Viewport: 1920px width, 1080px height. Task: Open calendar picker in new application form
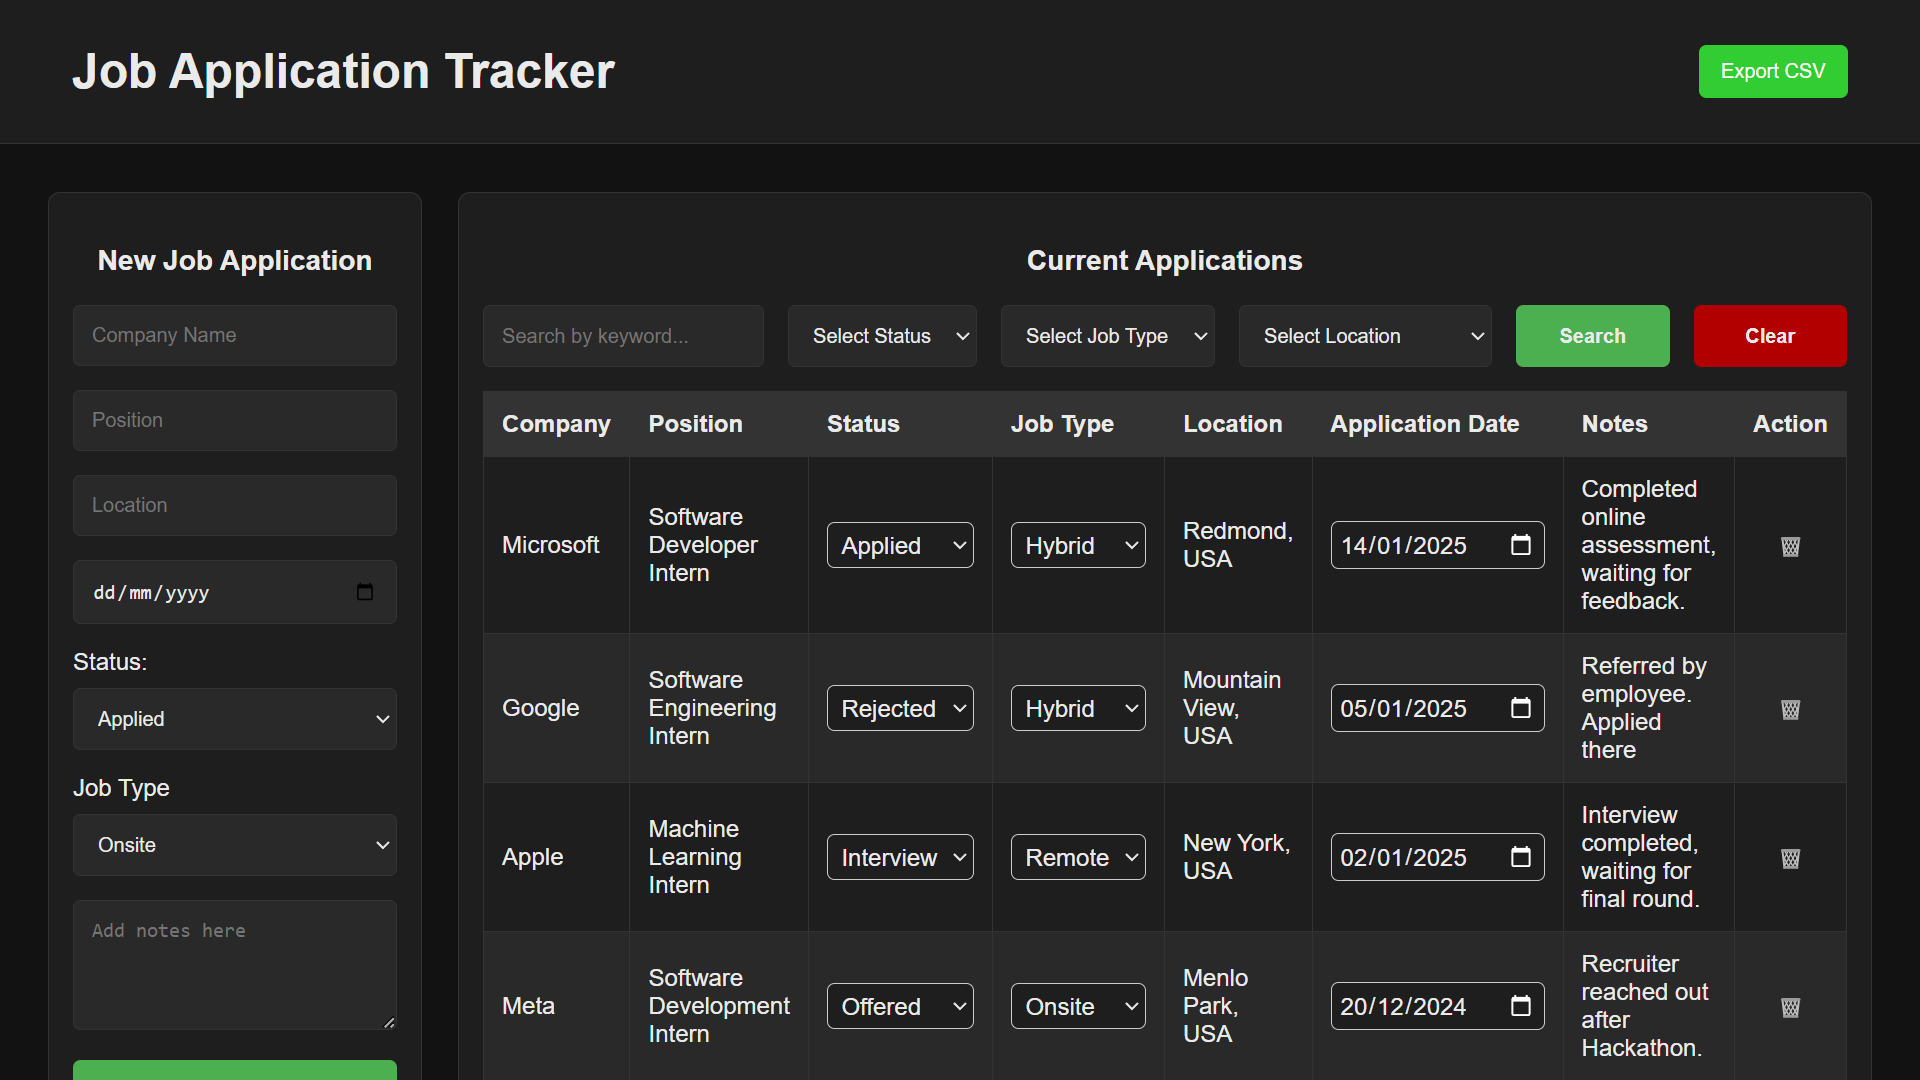pos(365,592)
